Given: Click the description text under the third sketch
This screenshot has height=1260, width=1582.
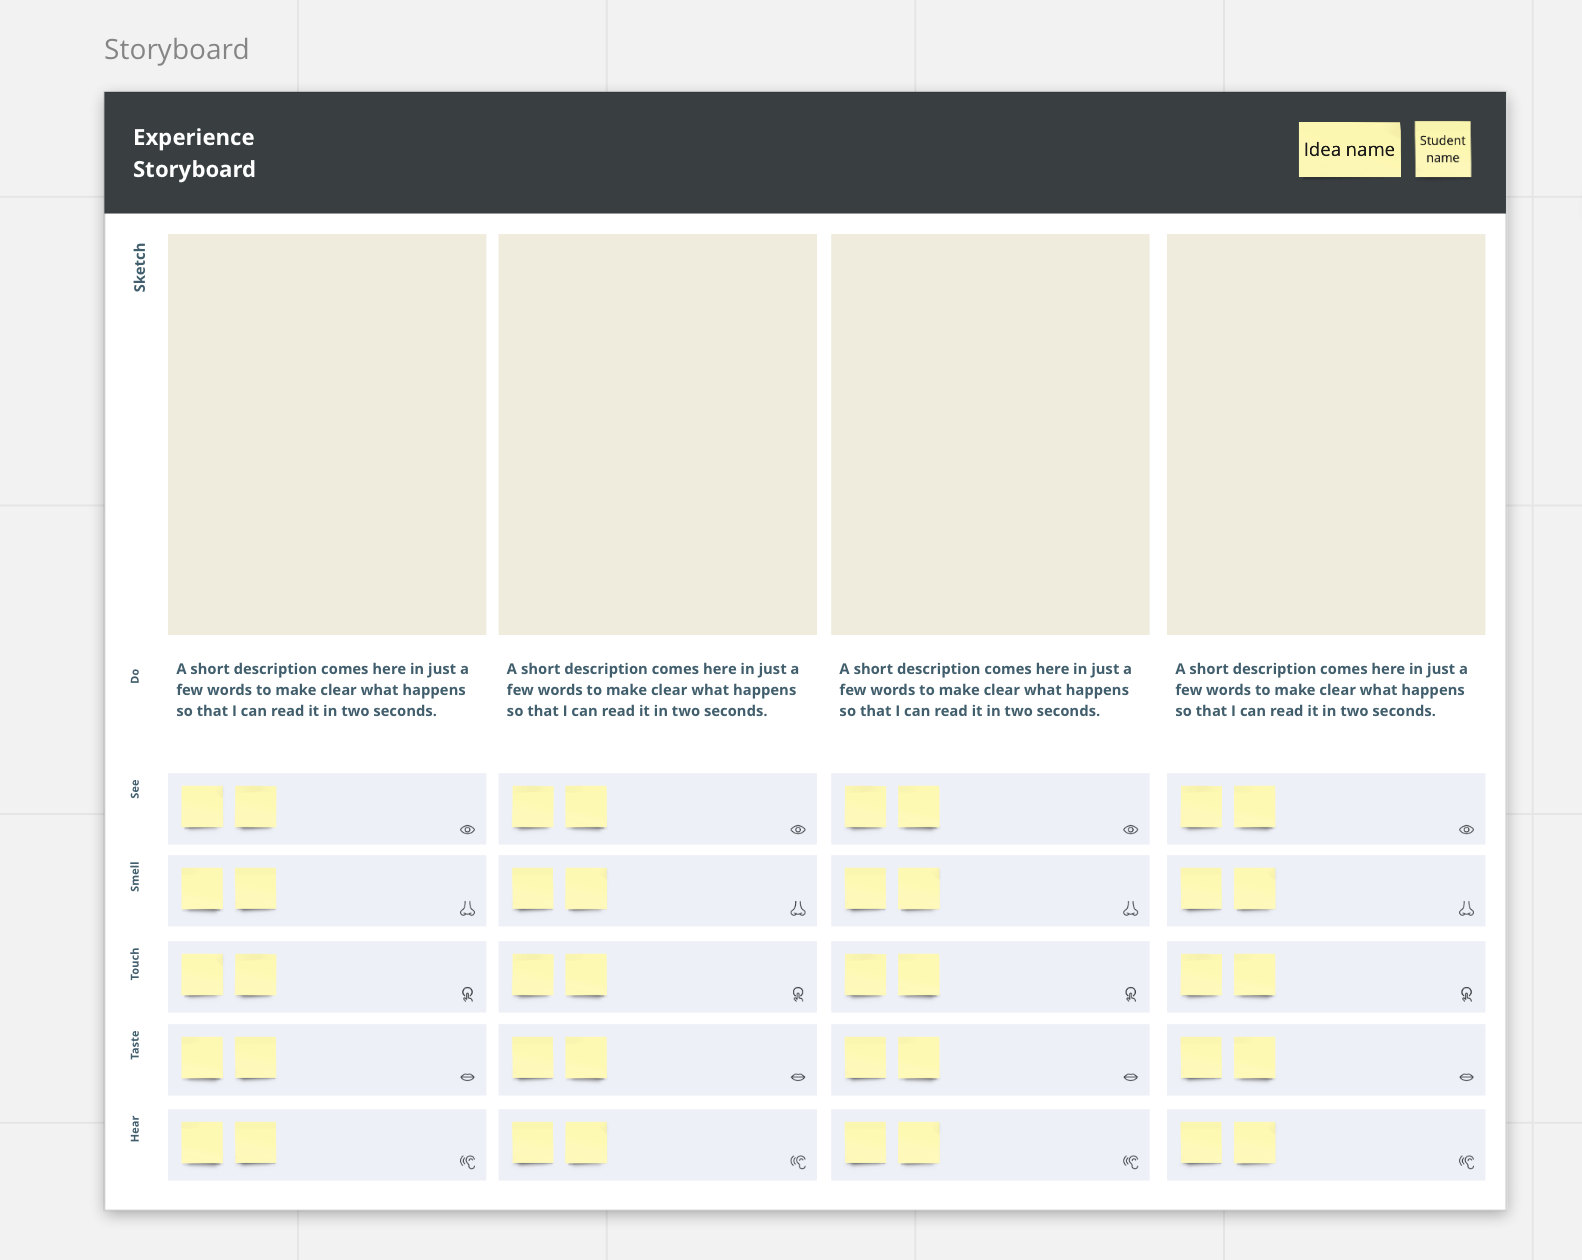Looking at the screenshot, I should pos(985,690).
